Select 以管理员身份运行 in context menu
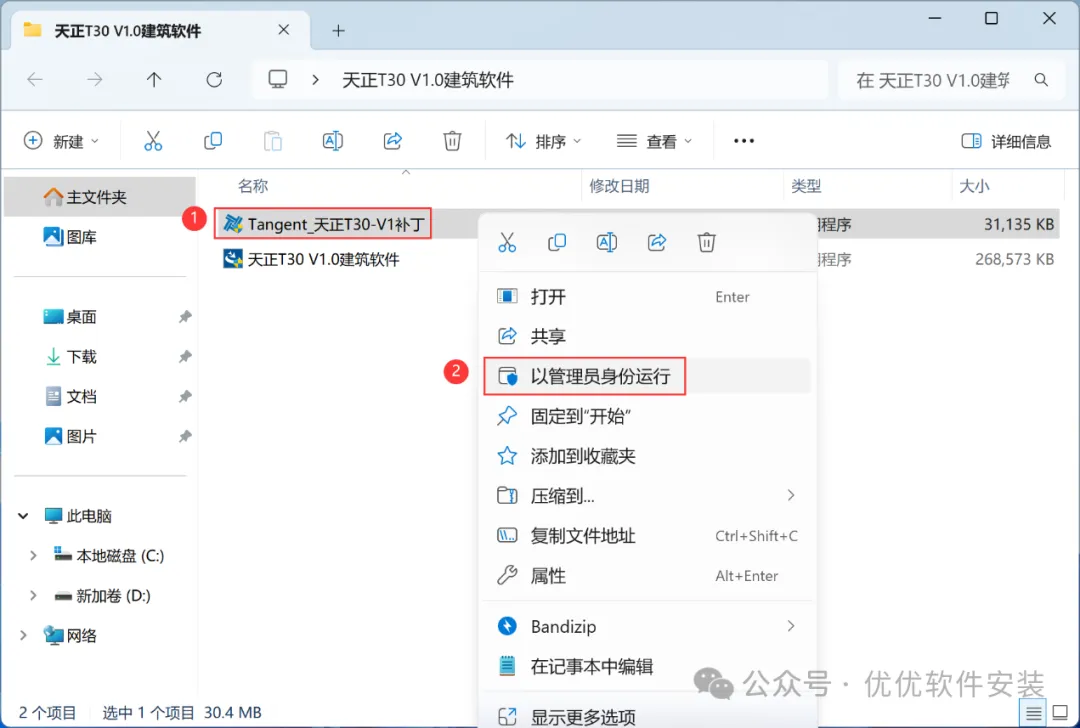1080x728 pixels. click(x=647, y=376)
